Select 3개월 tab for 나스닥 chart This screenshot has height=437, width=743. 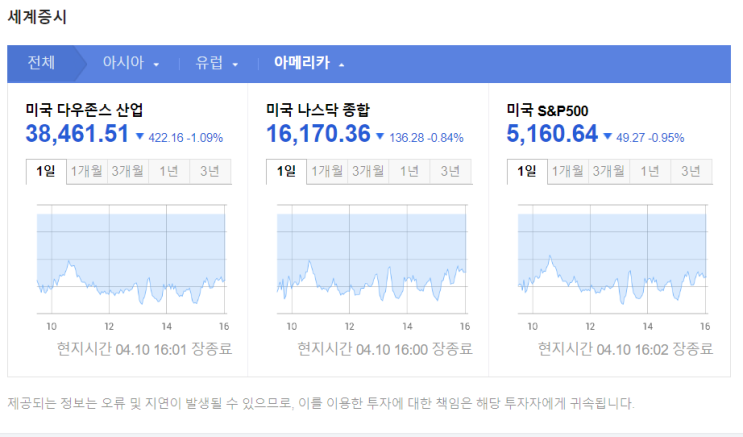(368, 171)
